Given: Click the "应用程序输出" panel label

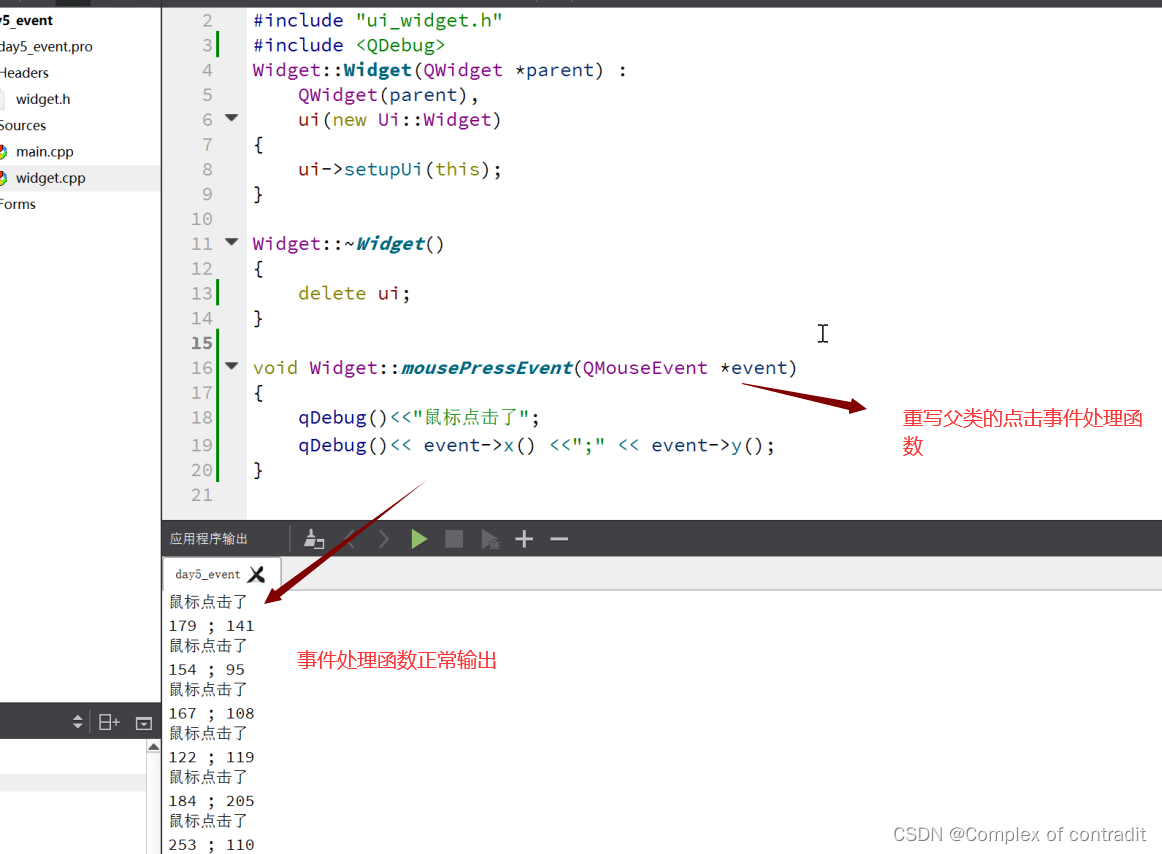Looking at the screenshot, I should 208,539.
